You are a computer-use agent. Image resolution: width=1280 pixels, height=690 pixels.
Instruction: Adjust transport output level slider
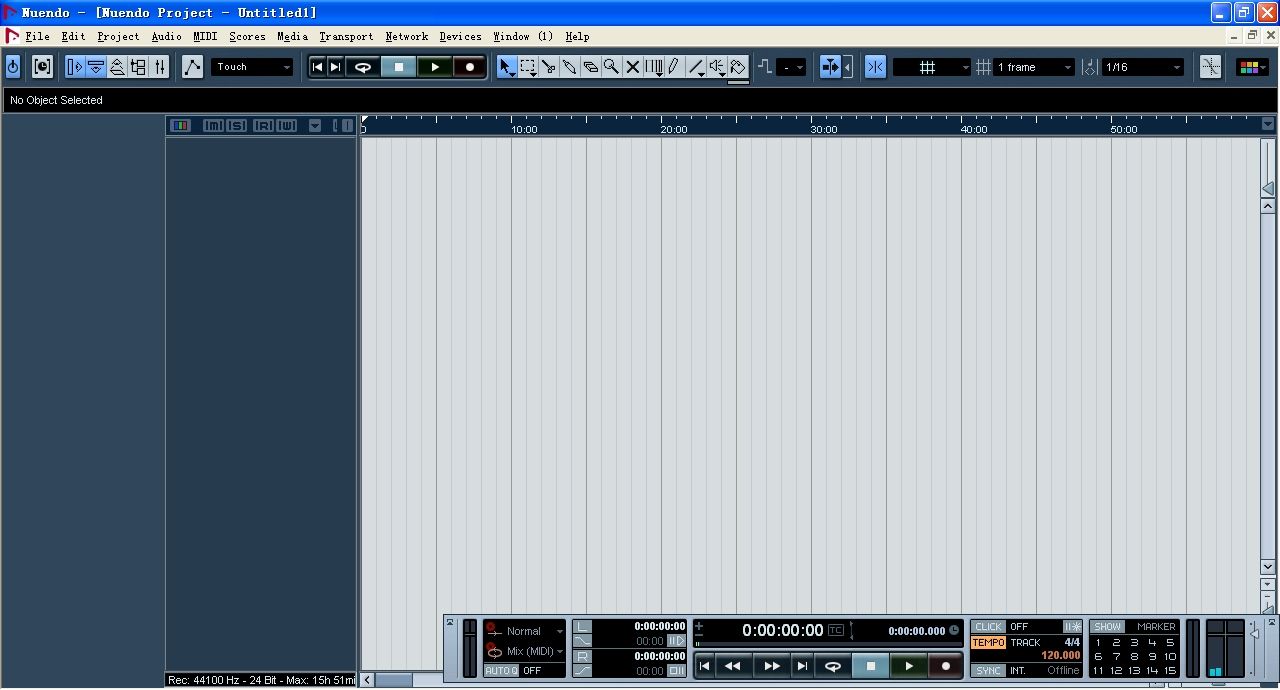point(1254,634)
